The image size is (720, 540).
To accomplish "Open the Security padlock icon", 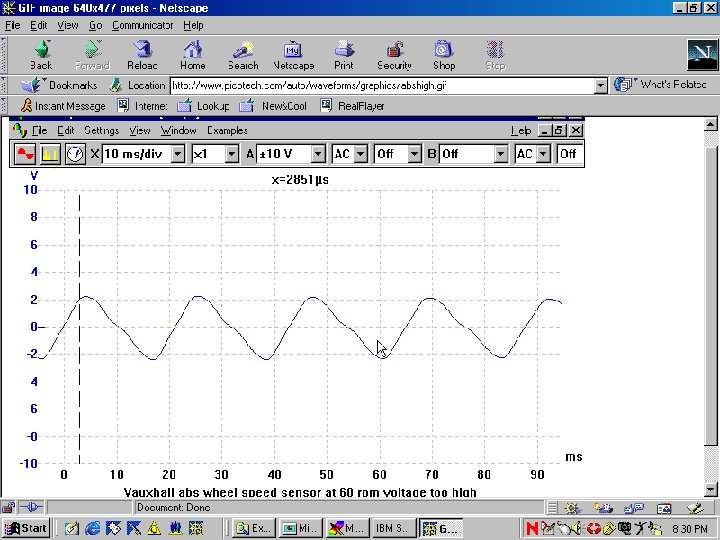I will tap(394, 50).
